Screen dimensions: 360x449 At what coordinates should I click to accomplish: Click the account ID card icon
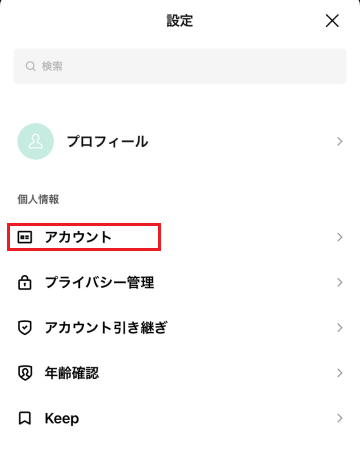tap(25, 237)
